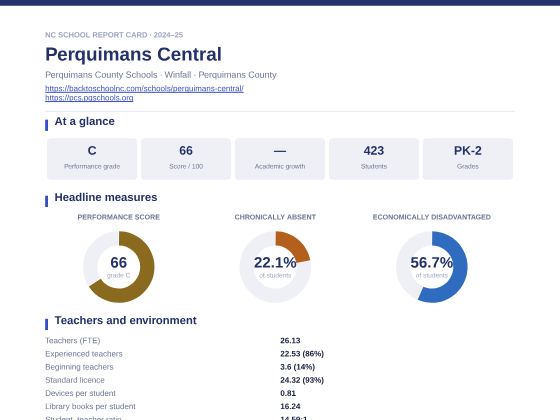Click the 'Devices per student' row label
Screen dimensions: 560x420
tap(80, 394)
